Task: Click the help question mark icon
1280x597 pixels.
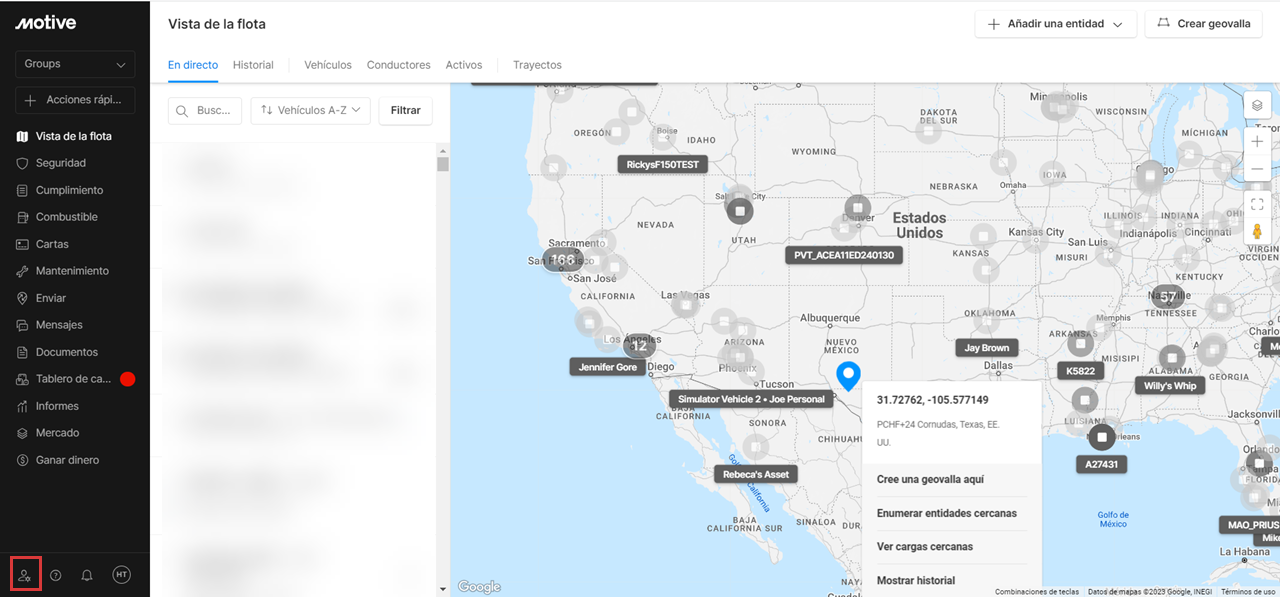Action: [x=56, y=575]
